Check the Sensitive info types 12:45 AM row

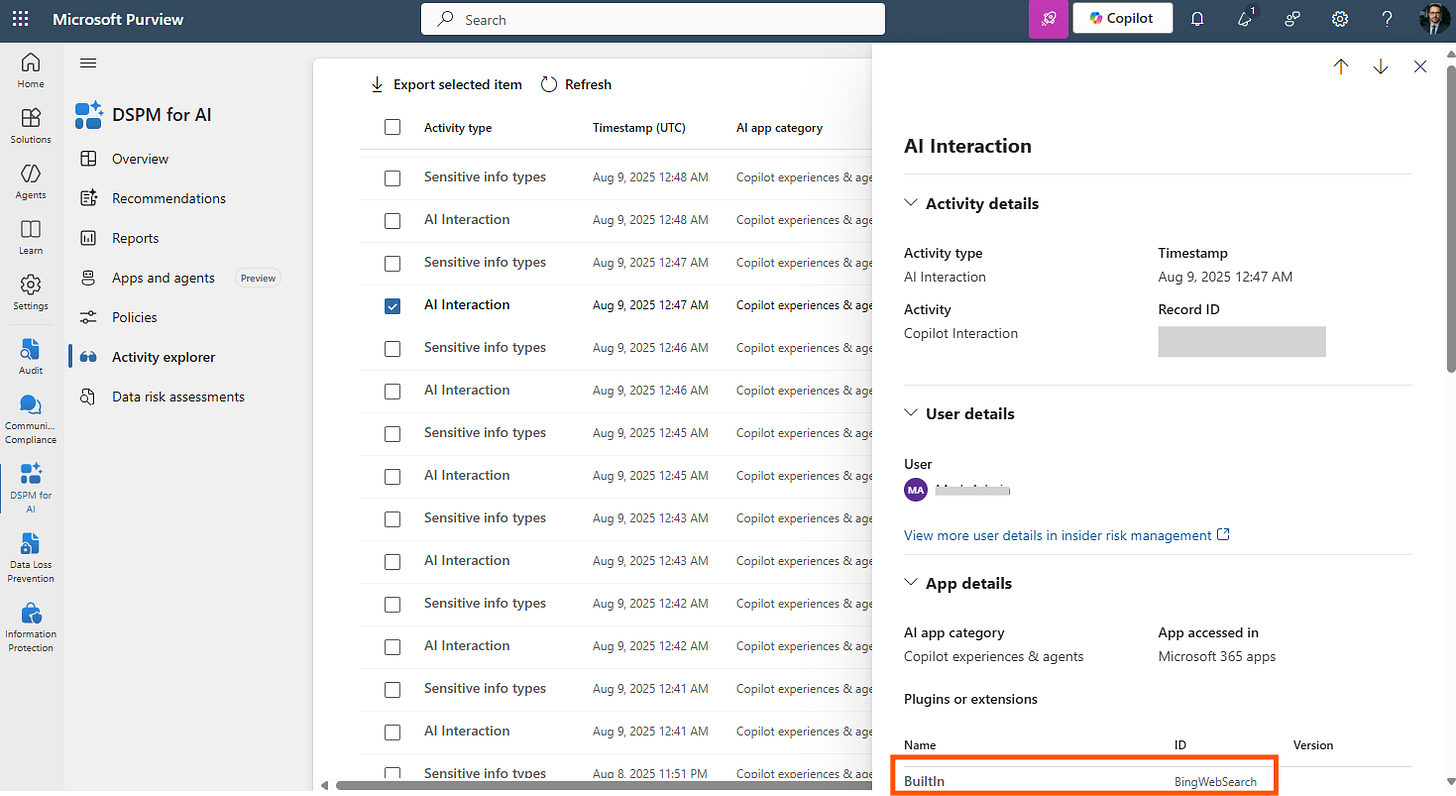coord(392,434)
